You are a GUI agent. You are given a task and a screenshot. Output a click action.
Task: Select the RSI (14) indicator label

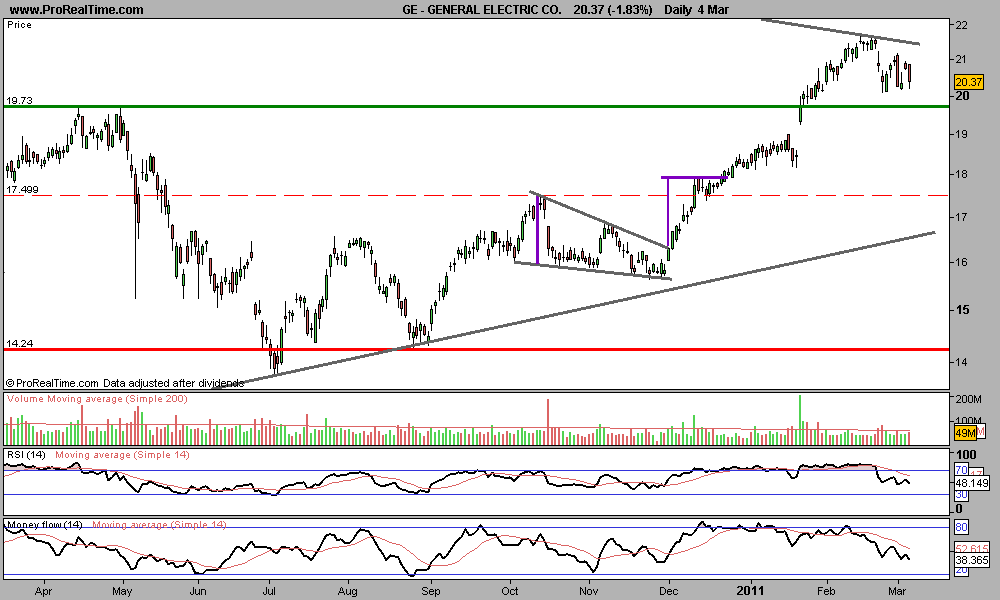click(26, 455)
